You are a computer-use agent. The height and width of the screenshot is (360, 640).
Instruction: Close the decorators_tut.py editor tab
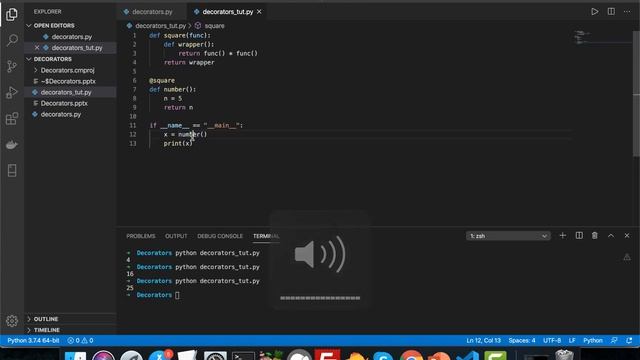click(x=259, y=12)
